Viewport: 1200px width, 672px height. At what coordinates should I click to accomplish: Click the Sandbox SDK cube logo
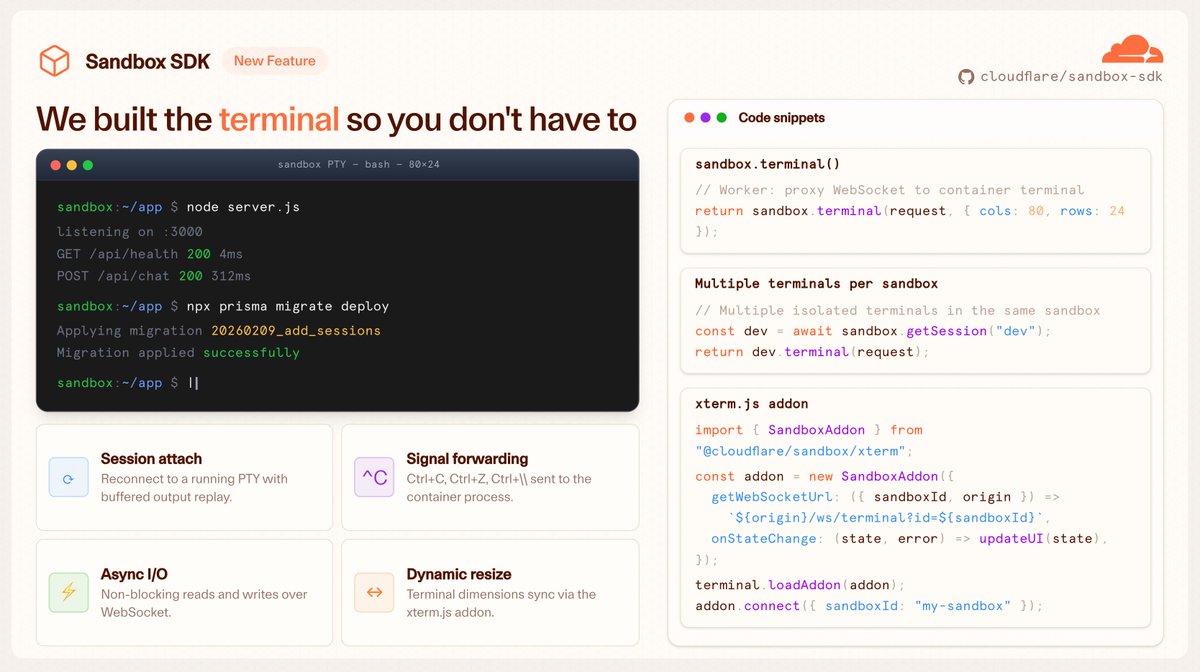54,61
